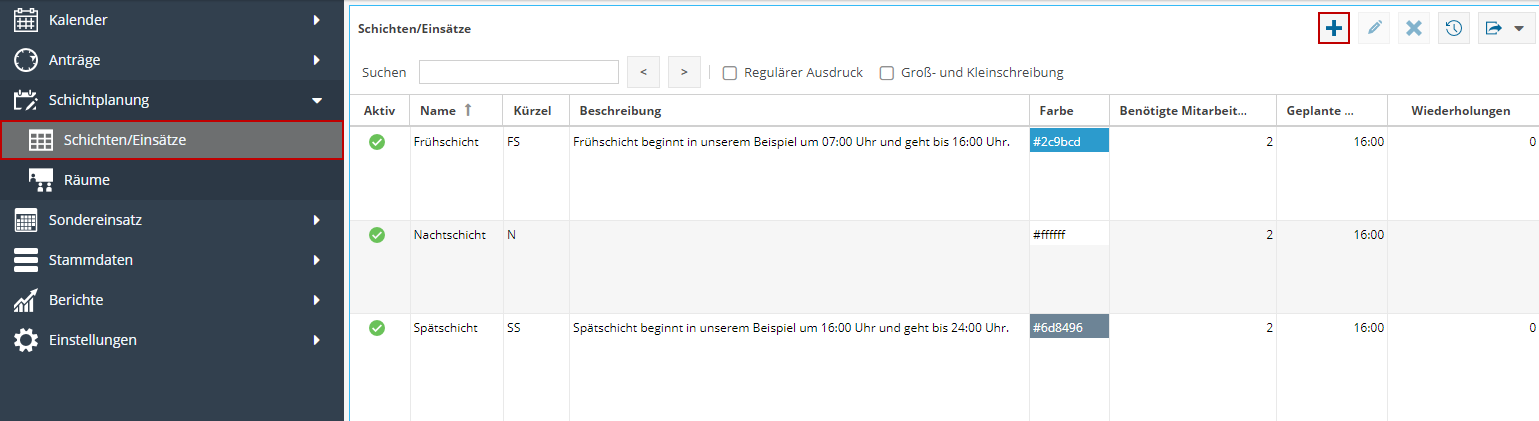Click the Berichte chart icon

[26, 300]
